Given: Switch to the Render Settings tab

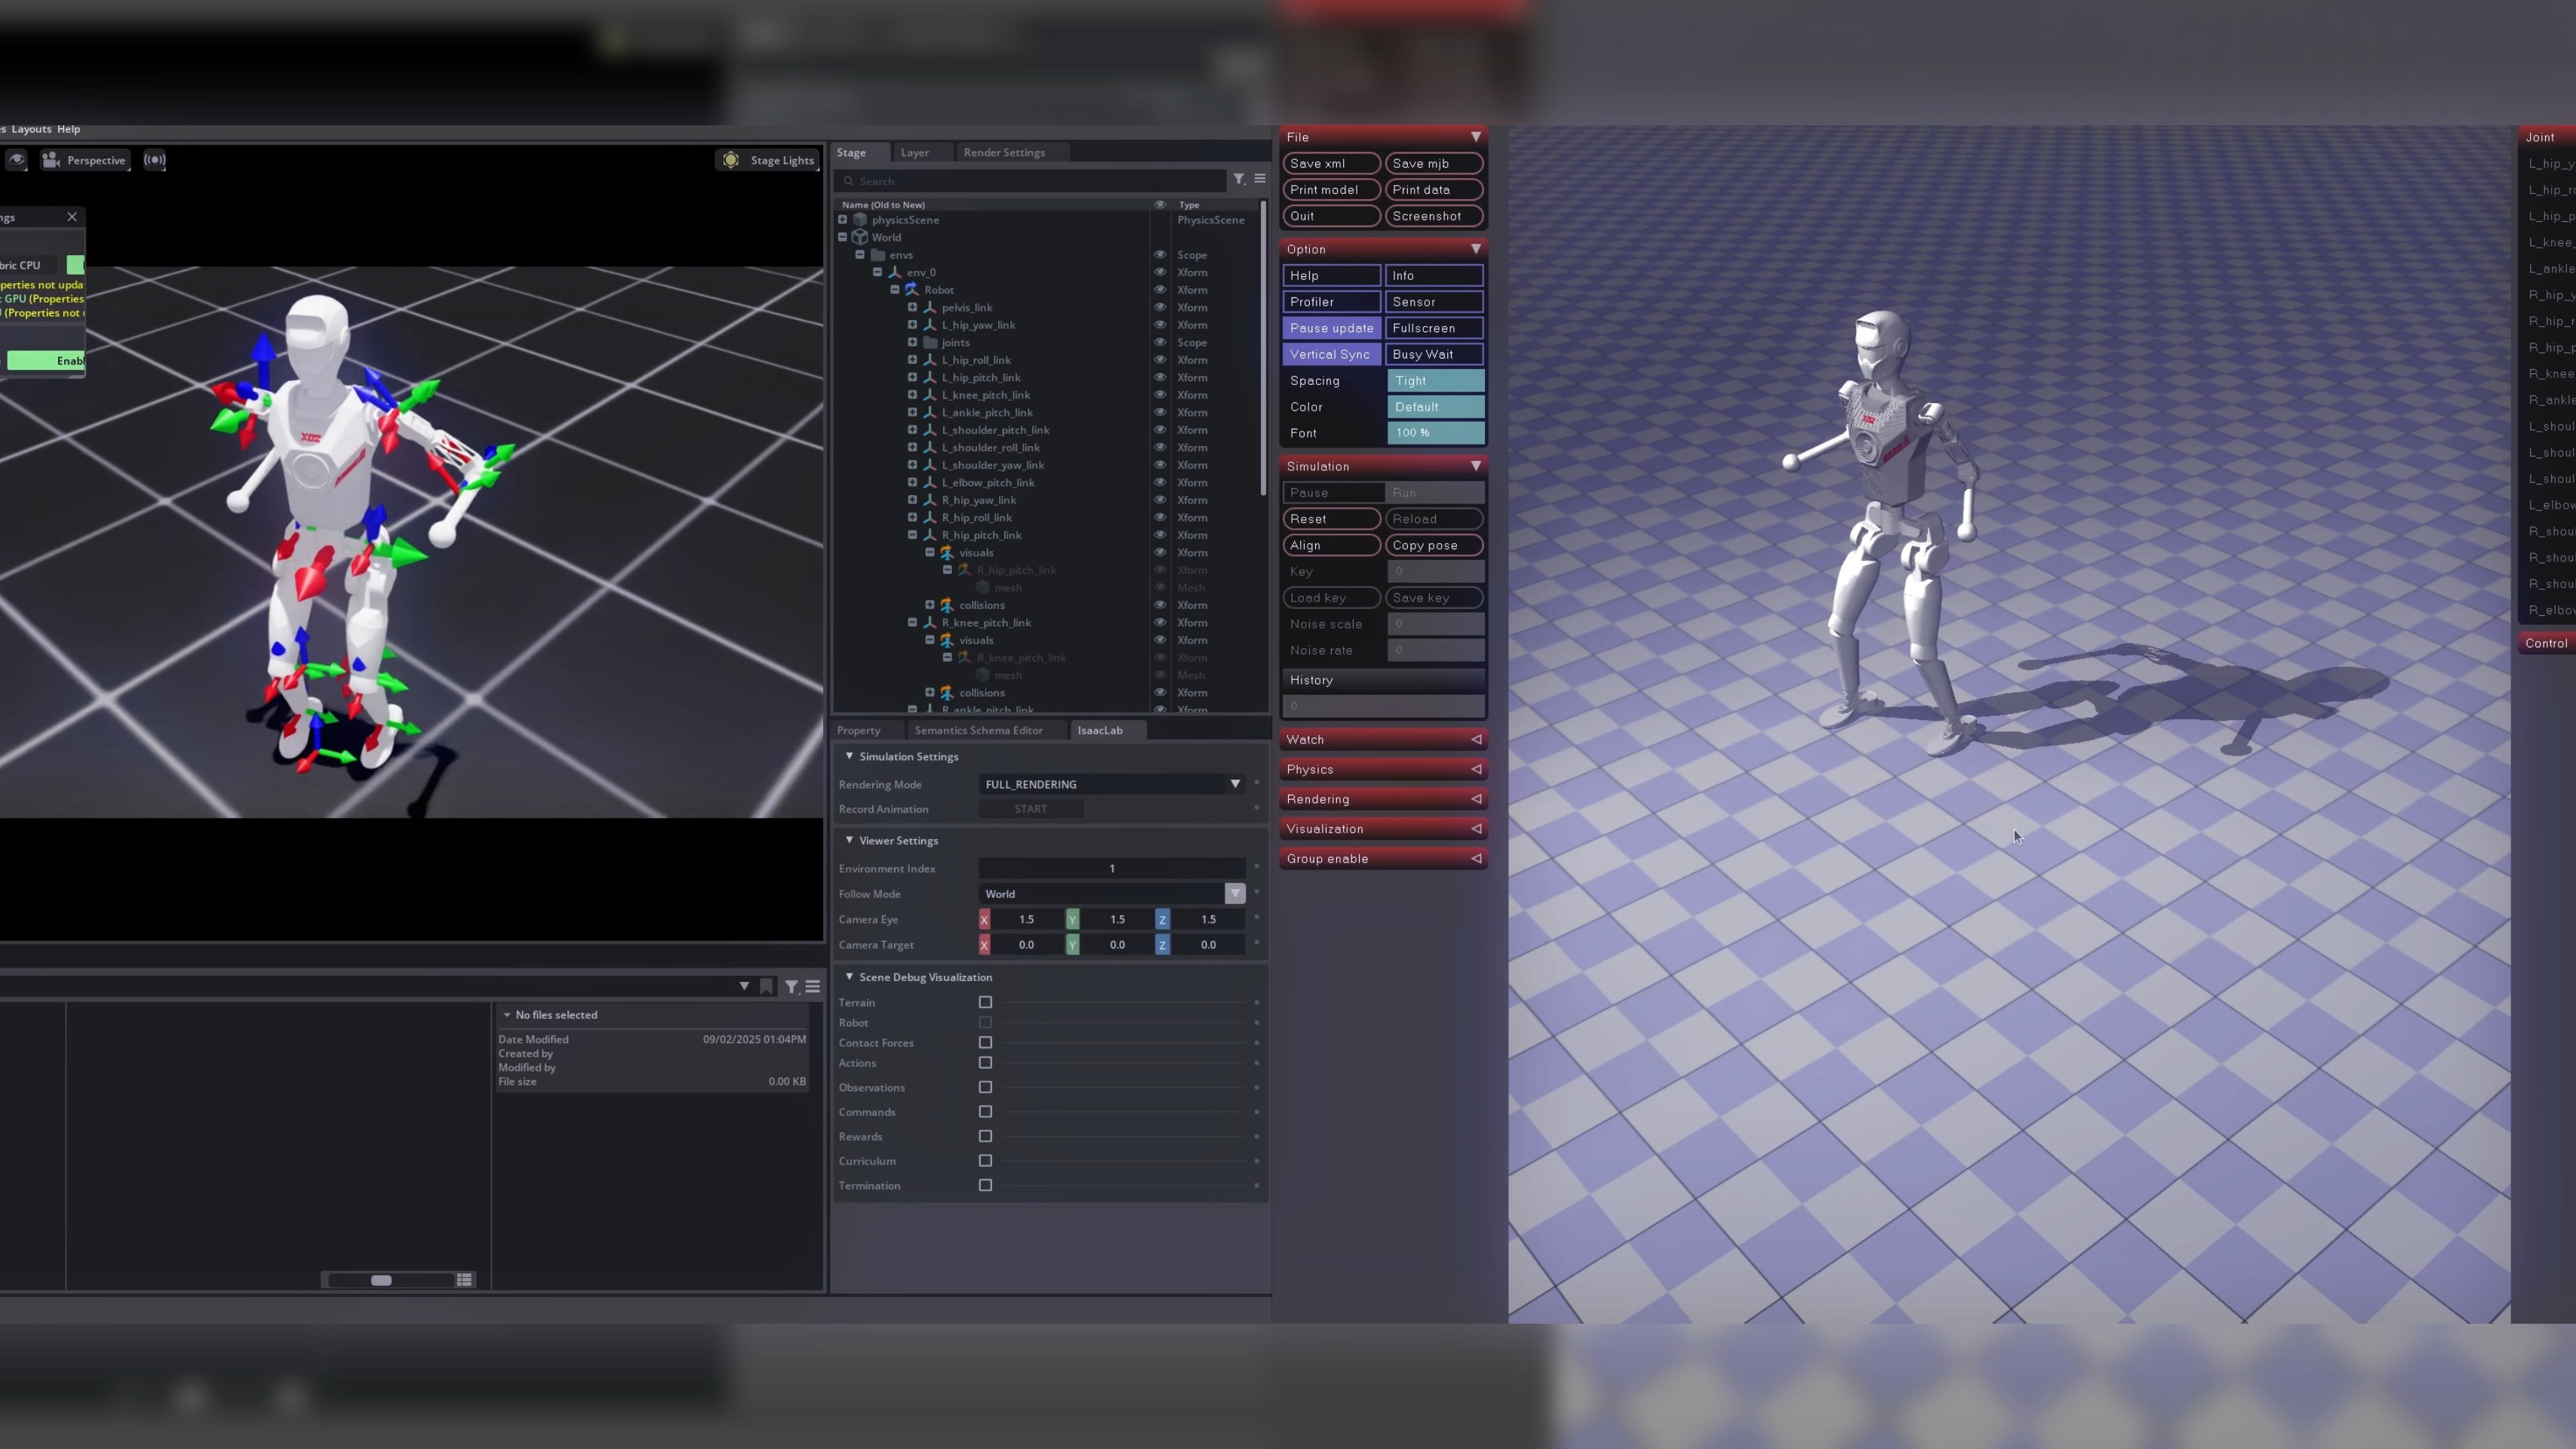Looking at the screenshot, I should [x=1004, y=153].
